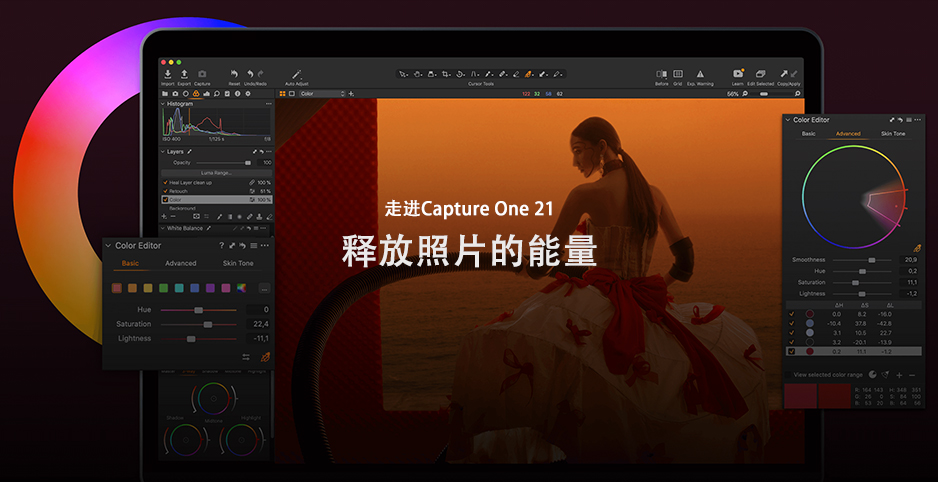Click the Edit Selected icon
This screenshot has width=938, height=482.
760,74
